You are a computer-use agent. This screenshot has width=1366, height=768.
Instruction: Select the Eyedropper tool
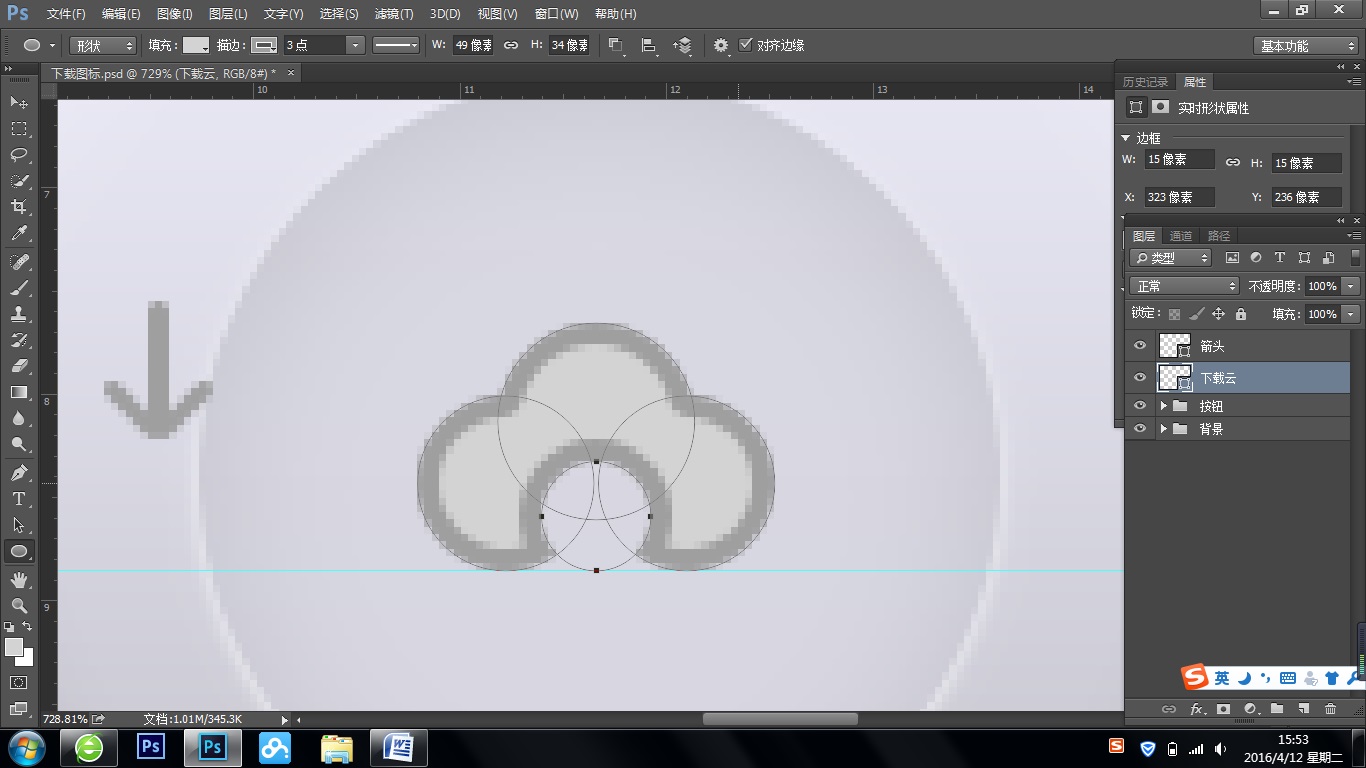coord(19,233)
